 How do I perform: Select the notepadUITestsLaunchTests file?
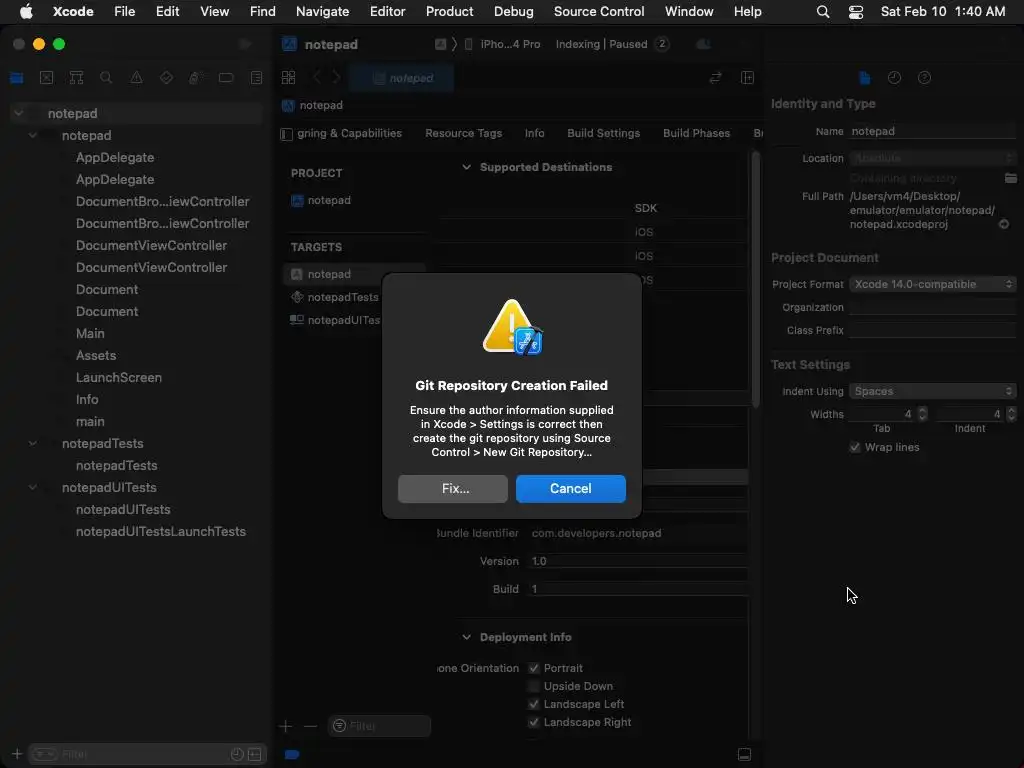pos(161,532)
